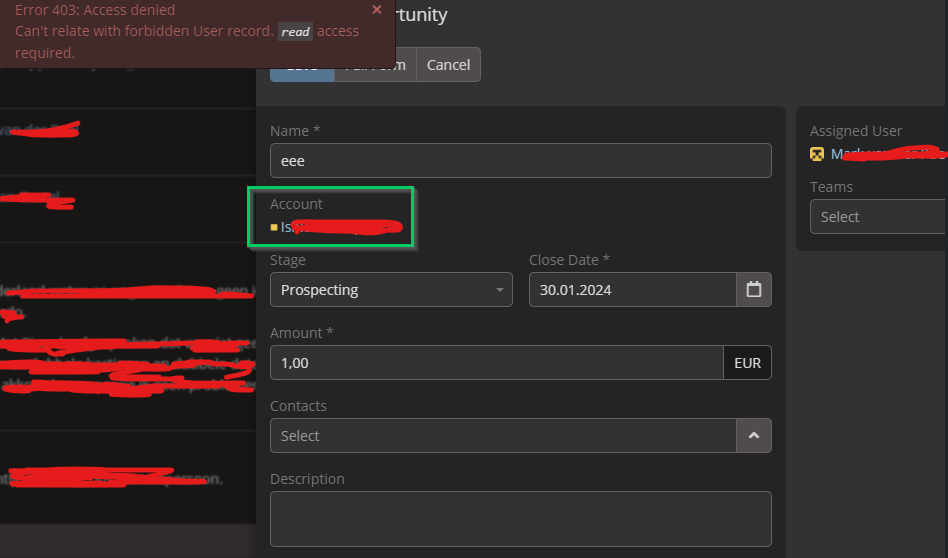Click the Name field containing eee
This screenshot has width=948, height=558.
521,161
